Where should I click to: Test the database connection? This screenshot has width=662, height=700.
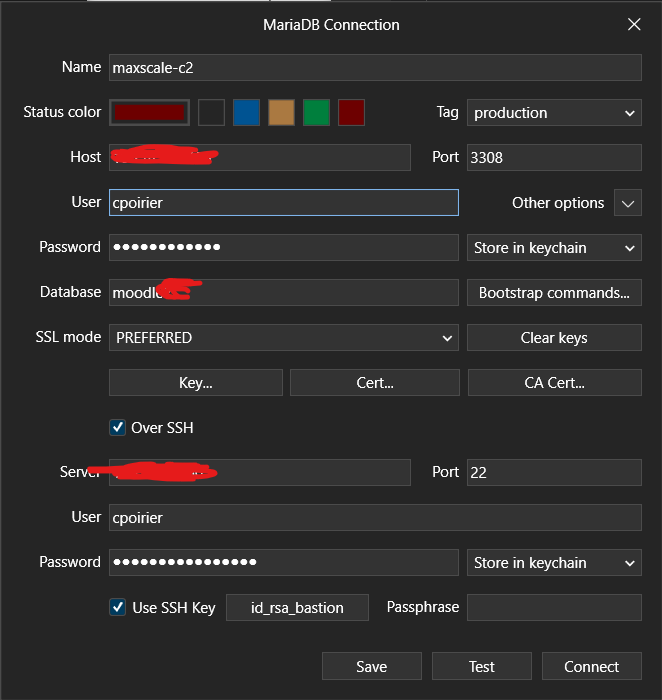(482, 666)
